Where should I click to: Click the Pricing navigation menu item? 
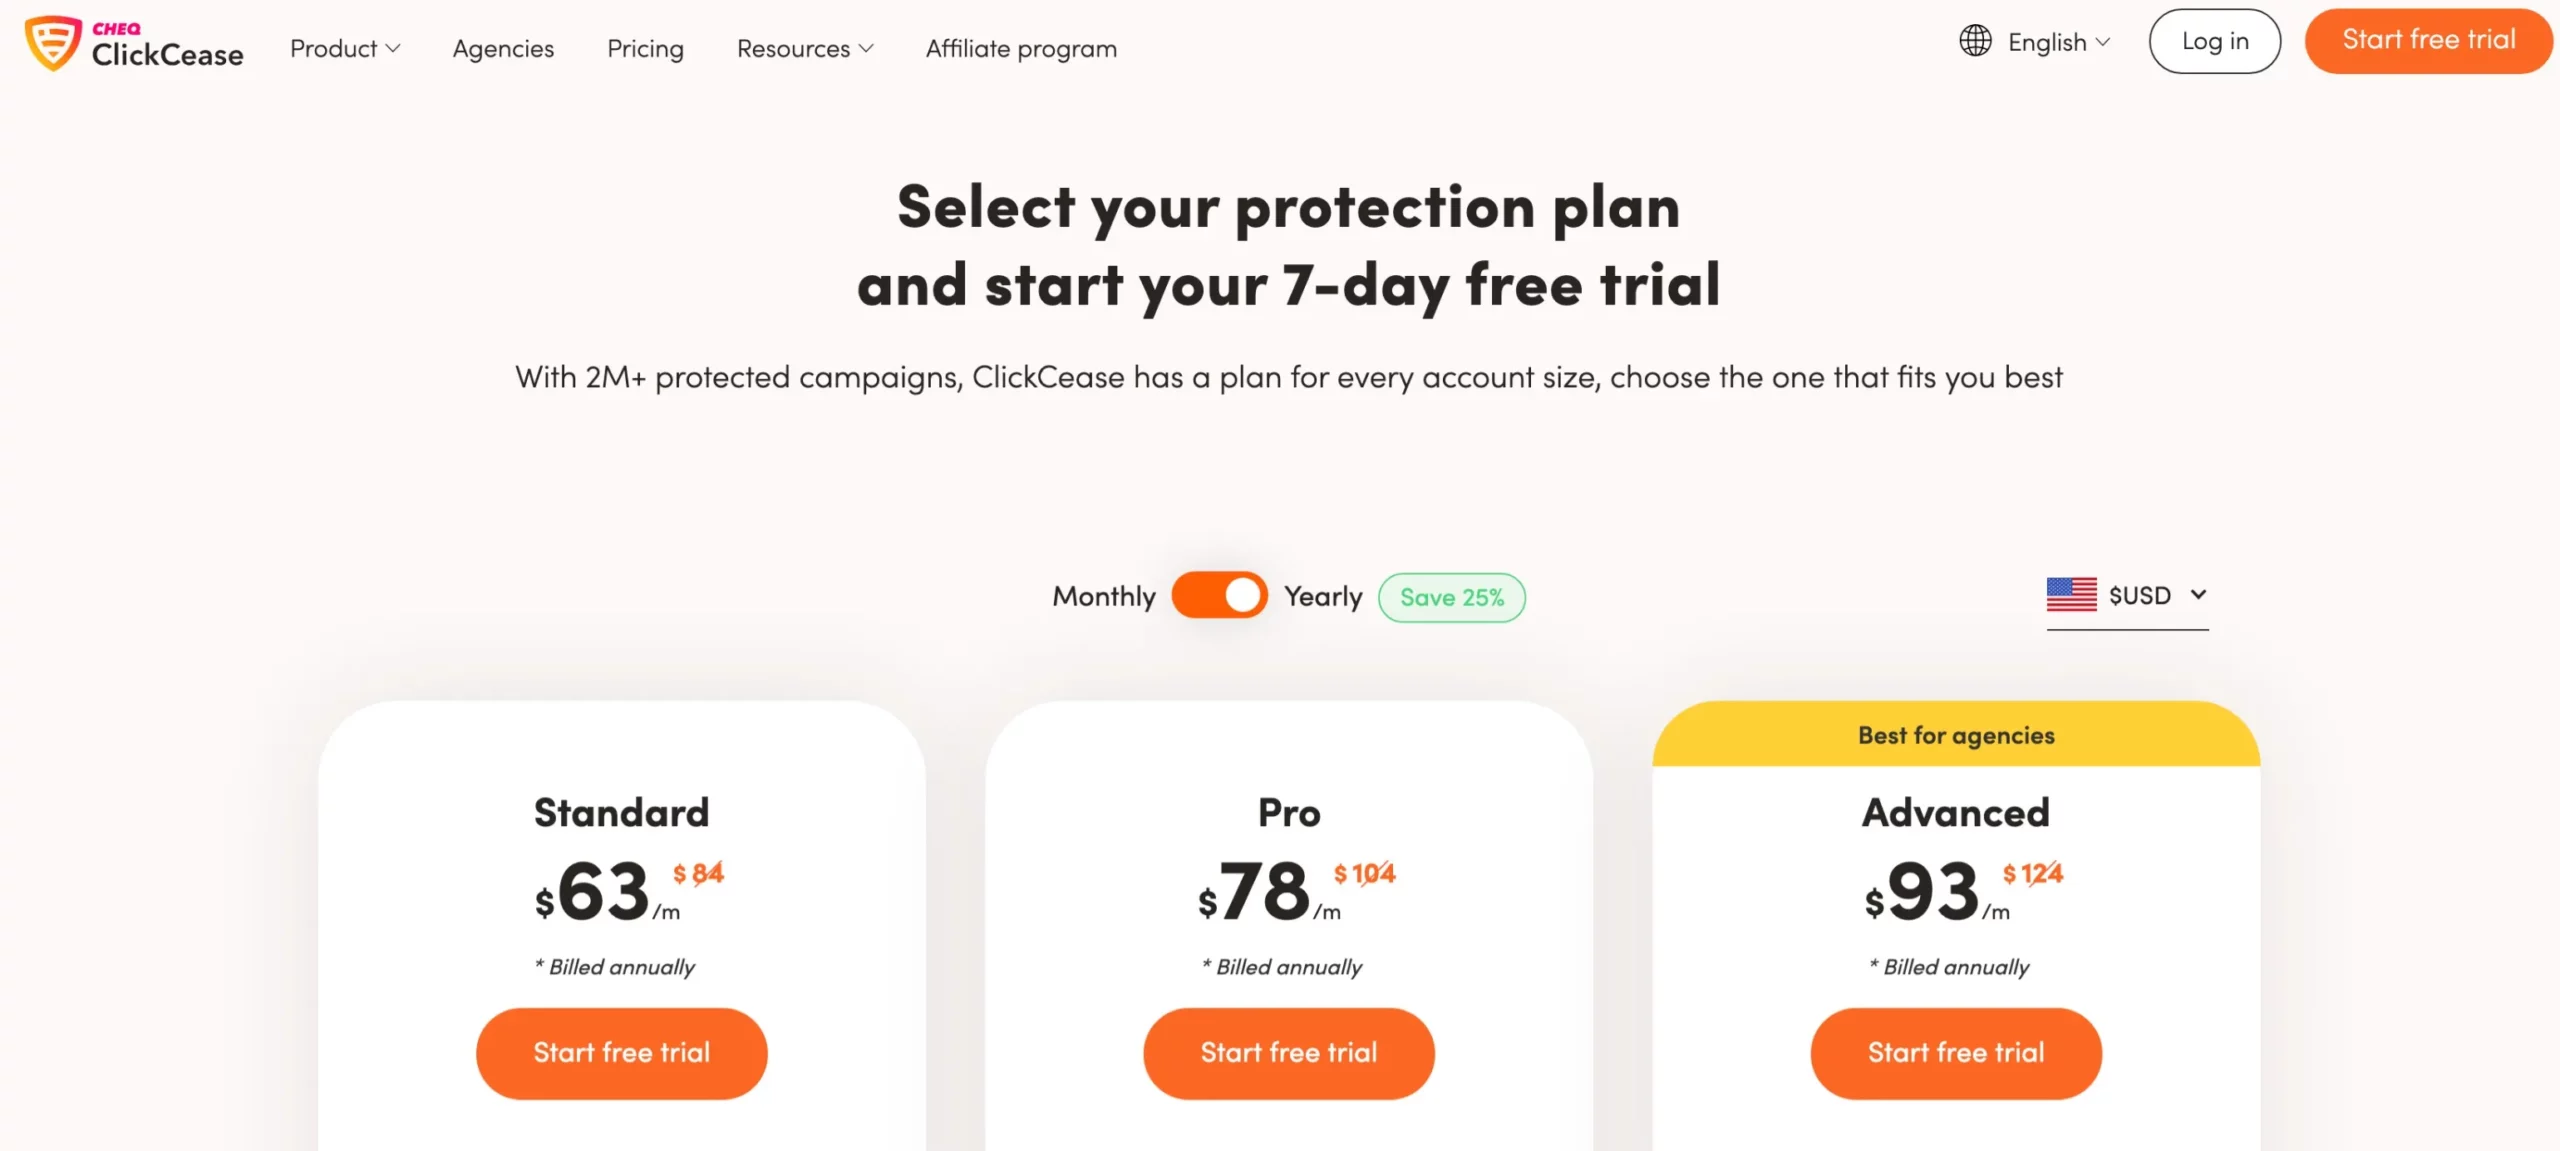[645, 47]
